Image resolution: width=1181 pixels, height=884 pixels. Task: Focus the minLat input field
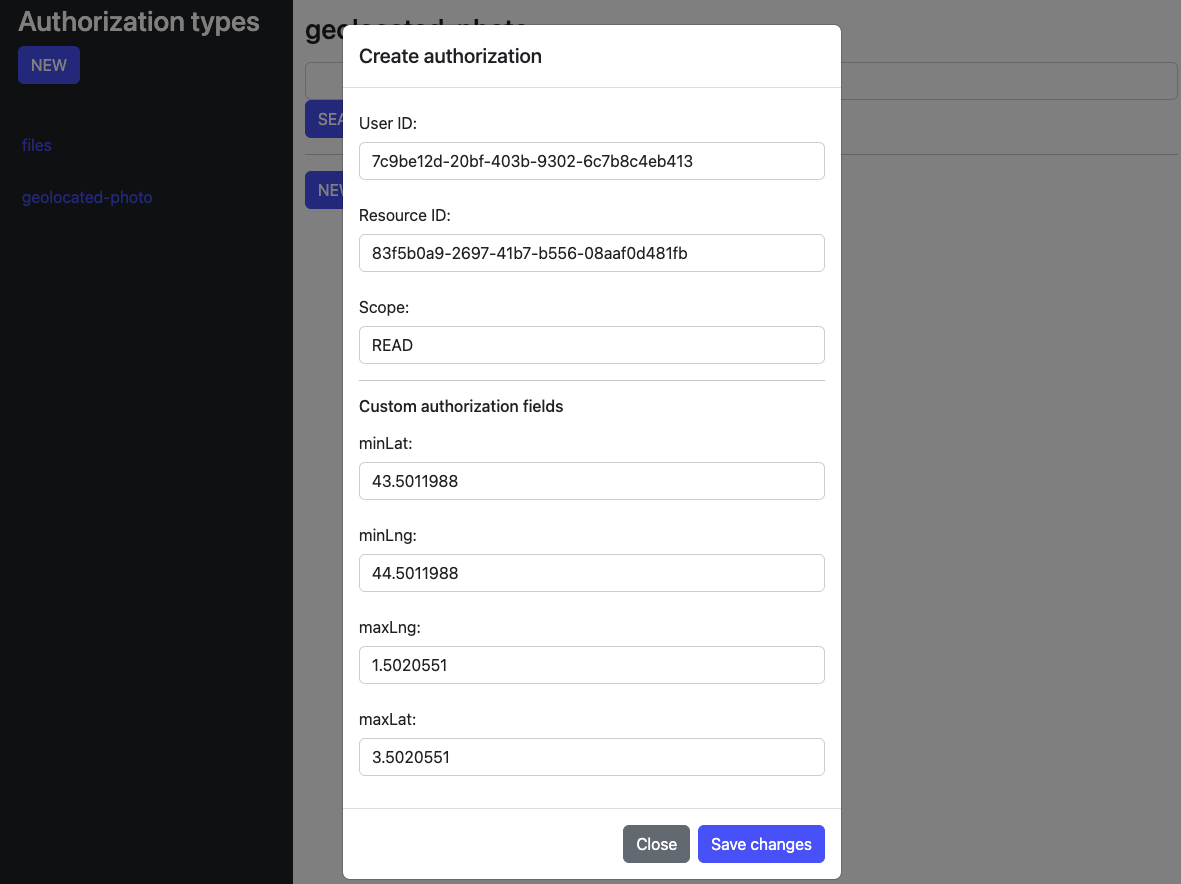point(591,481)
